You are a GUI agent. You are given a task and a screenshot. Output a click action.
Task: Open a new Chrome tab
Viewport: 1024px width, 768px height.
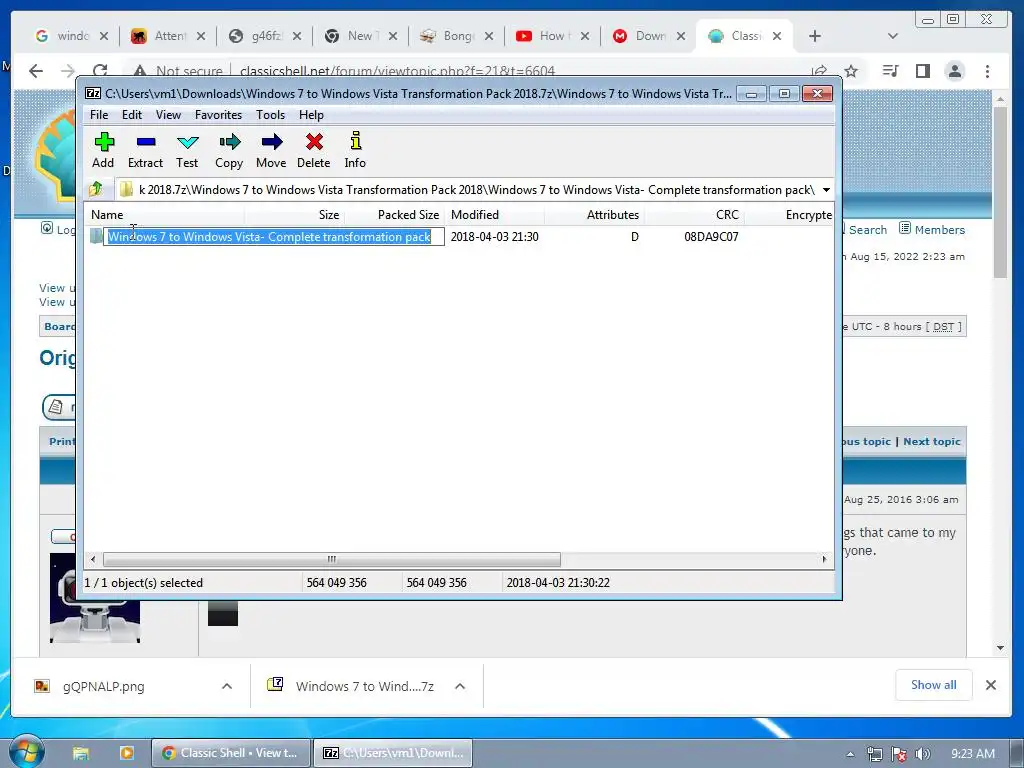pos(814,36)
